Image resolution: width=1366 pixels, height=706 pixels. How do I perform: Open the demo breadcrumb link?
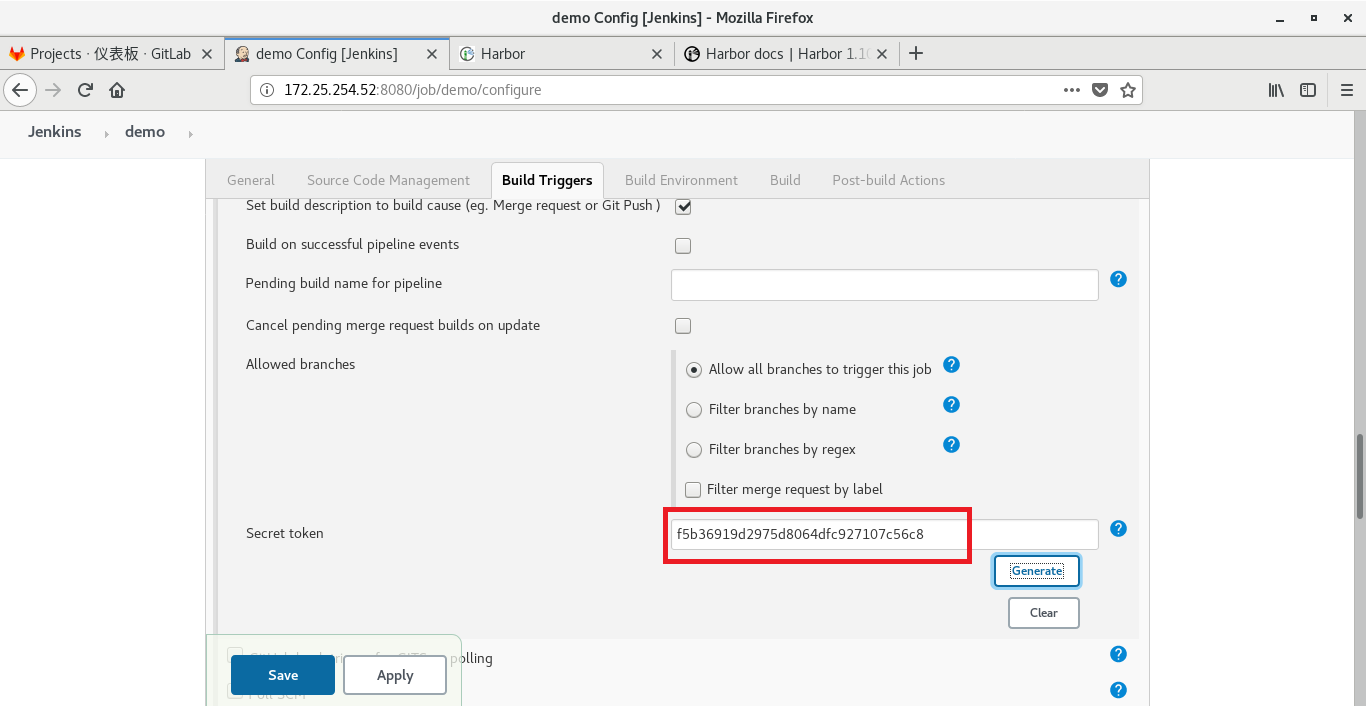(145, 132)
